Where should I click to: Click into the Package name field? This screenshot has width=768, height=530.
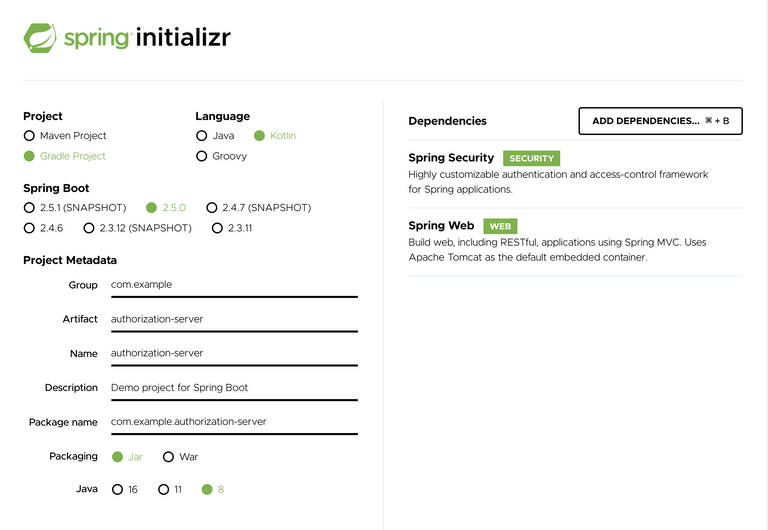234,422
